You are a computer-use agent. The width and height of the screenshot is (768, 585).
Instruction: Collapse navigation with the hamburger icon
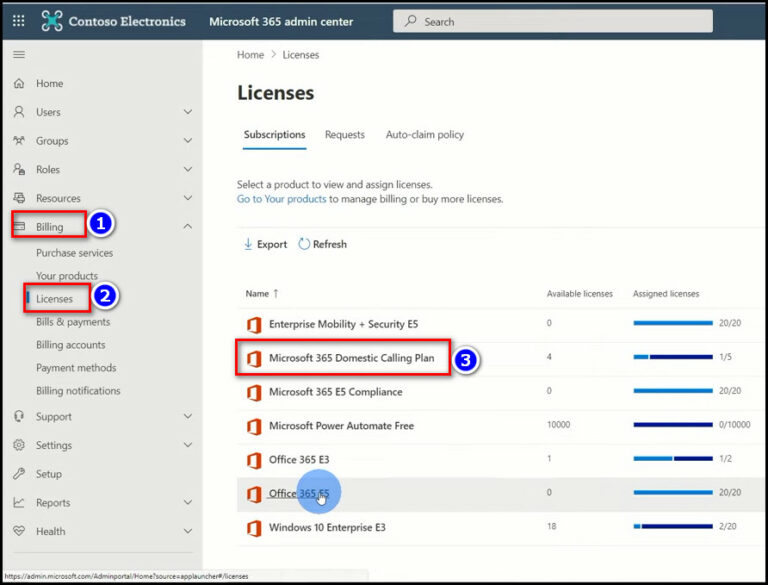coord(19,54)
